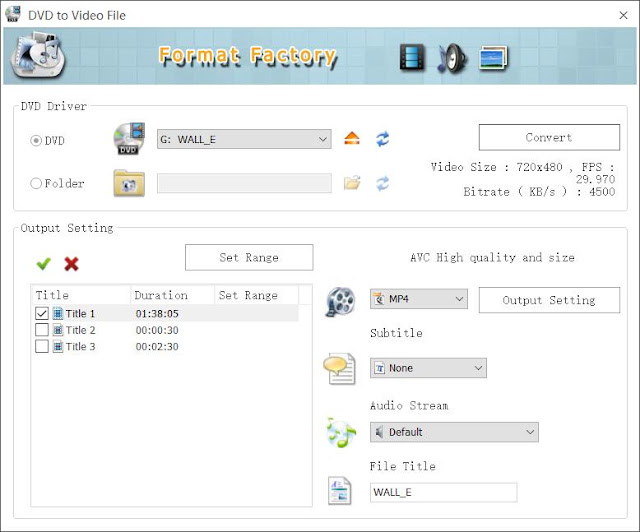
Task: Eject the DVD with the orange eject icon
Action: pos(352,139)
